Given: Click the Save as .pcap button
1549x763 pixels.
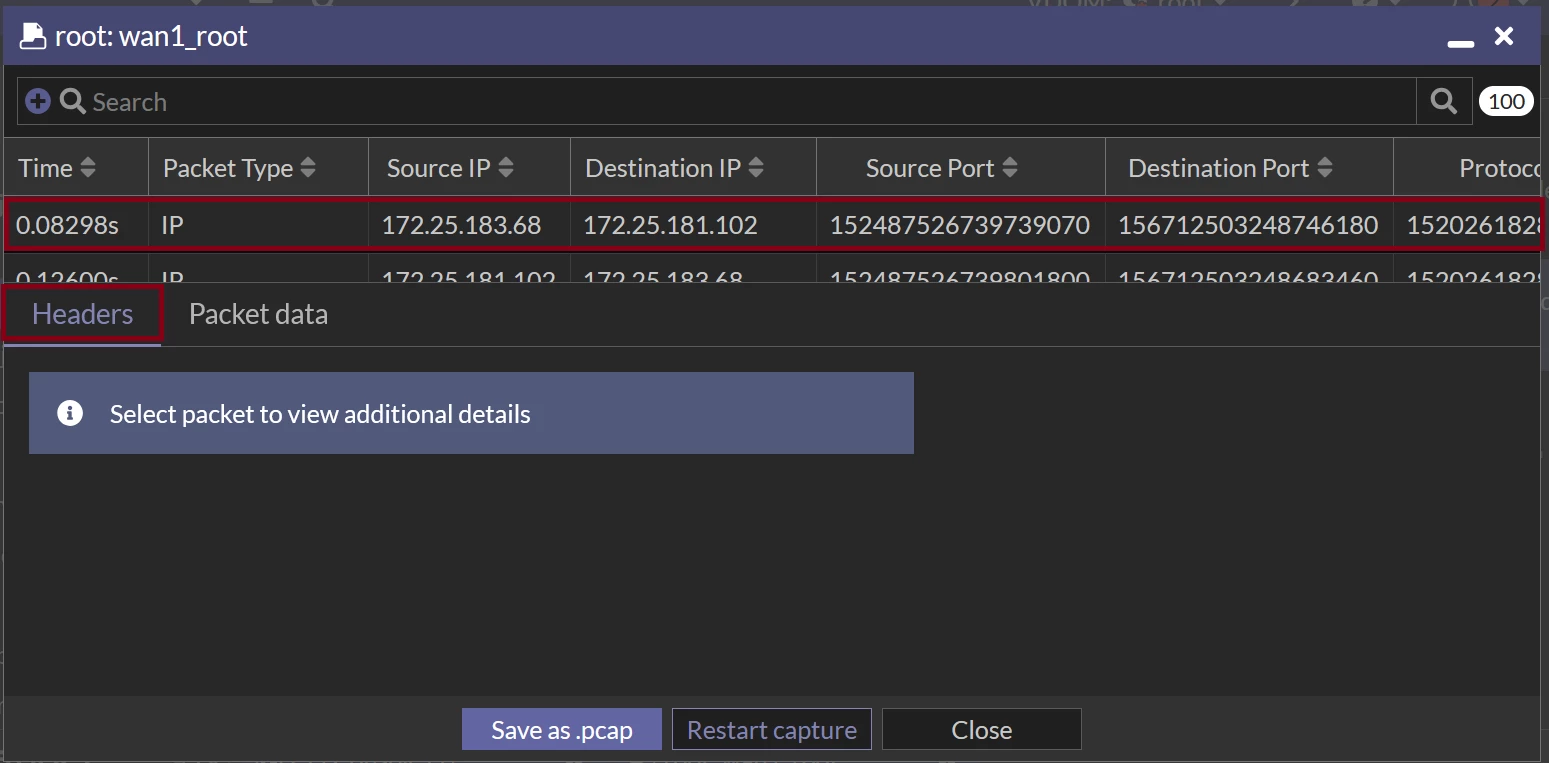Looking at the screenshot, I should click(562, 730).
